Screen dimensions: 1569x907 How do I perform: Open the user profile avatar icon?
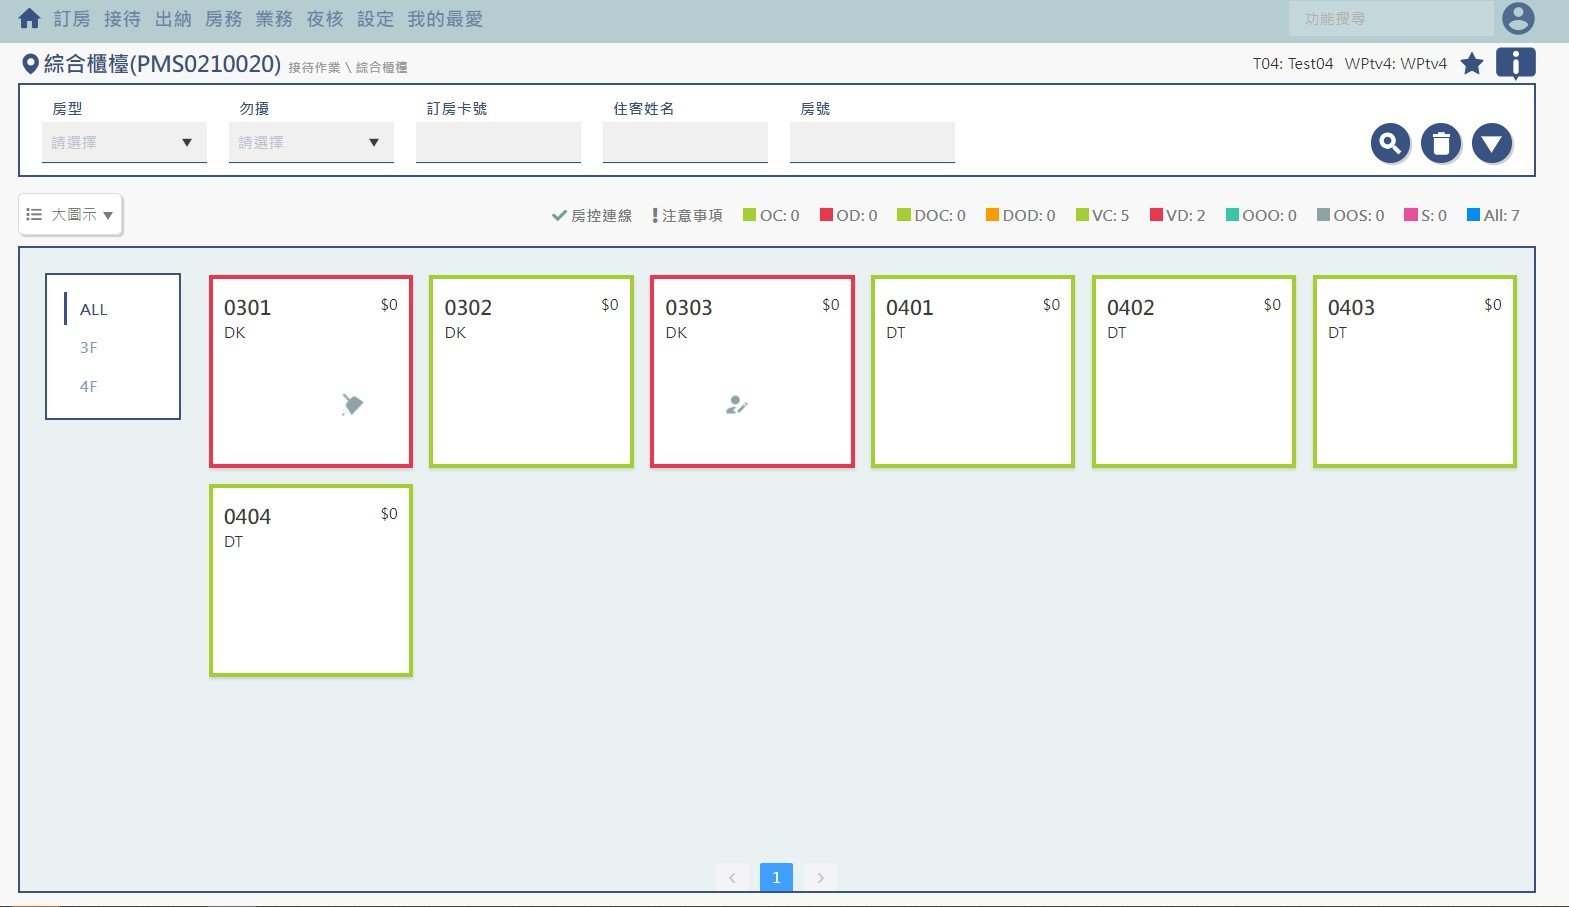point(1517,19)
